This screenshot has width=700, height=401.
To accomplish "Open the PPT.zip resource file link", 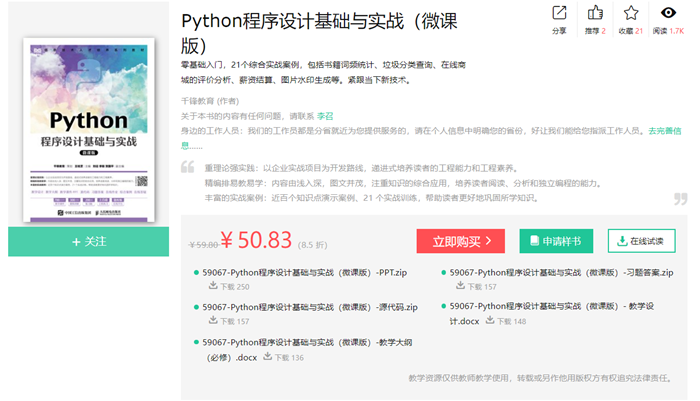I will (x=304, y=272).
